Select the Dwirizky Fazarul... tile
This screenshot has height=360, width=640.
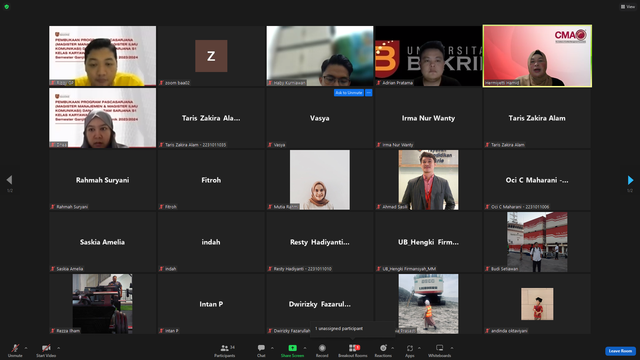point(320,304)
